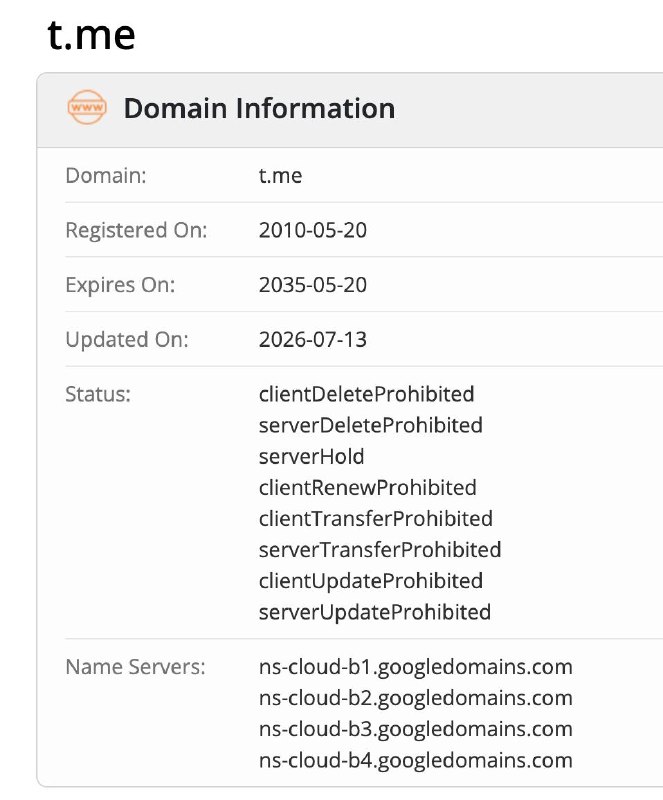Click the Name Servers: label
Image resolution: width=663 pixels, height=800 pixels.
pyautogui.click(x=135, y=666)
